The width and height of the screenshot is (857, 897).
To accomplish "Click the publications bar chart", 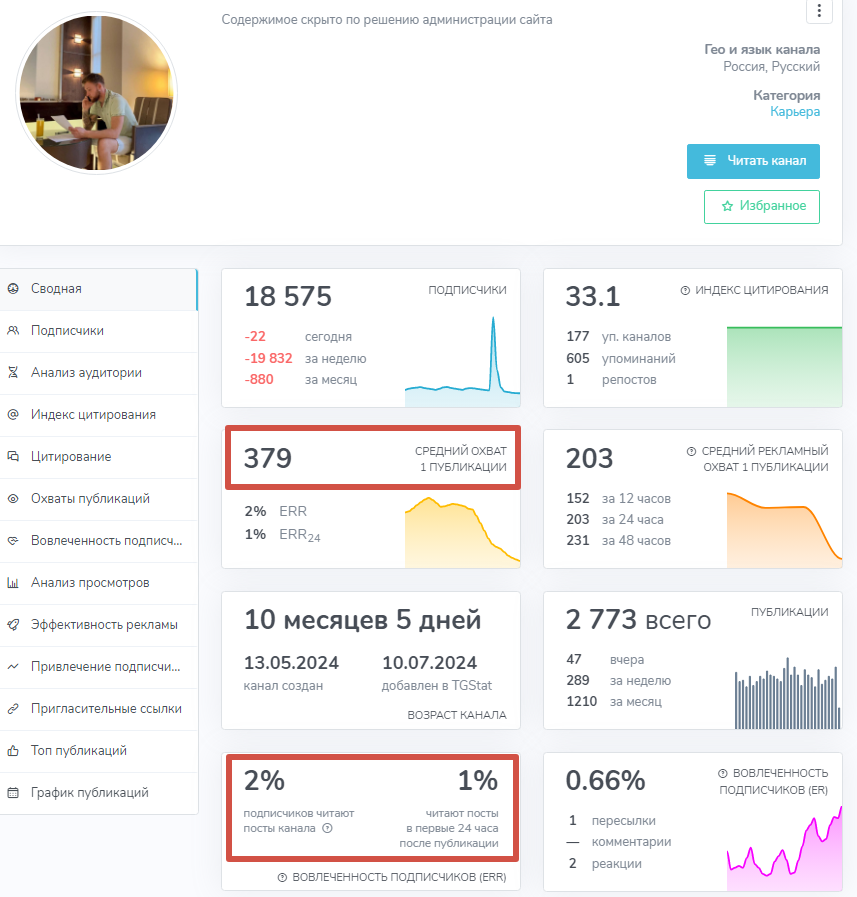I will tap(787, 693).
